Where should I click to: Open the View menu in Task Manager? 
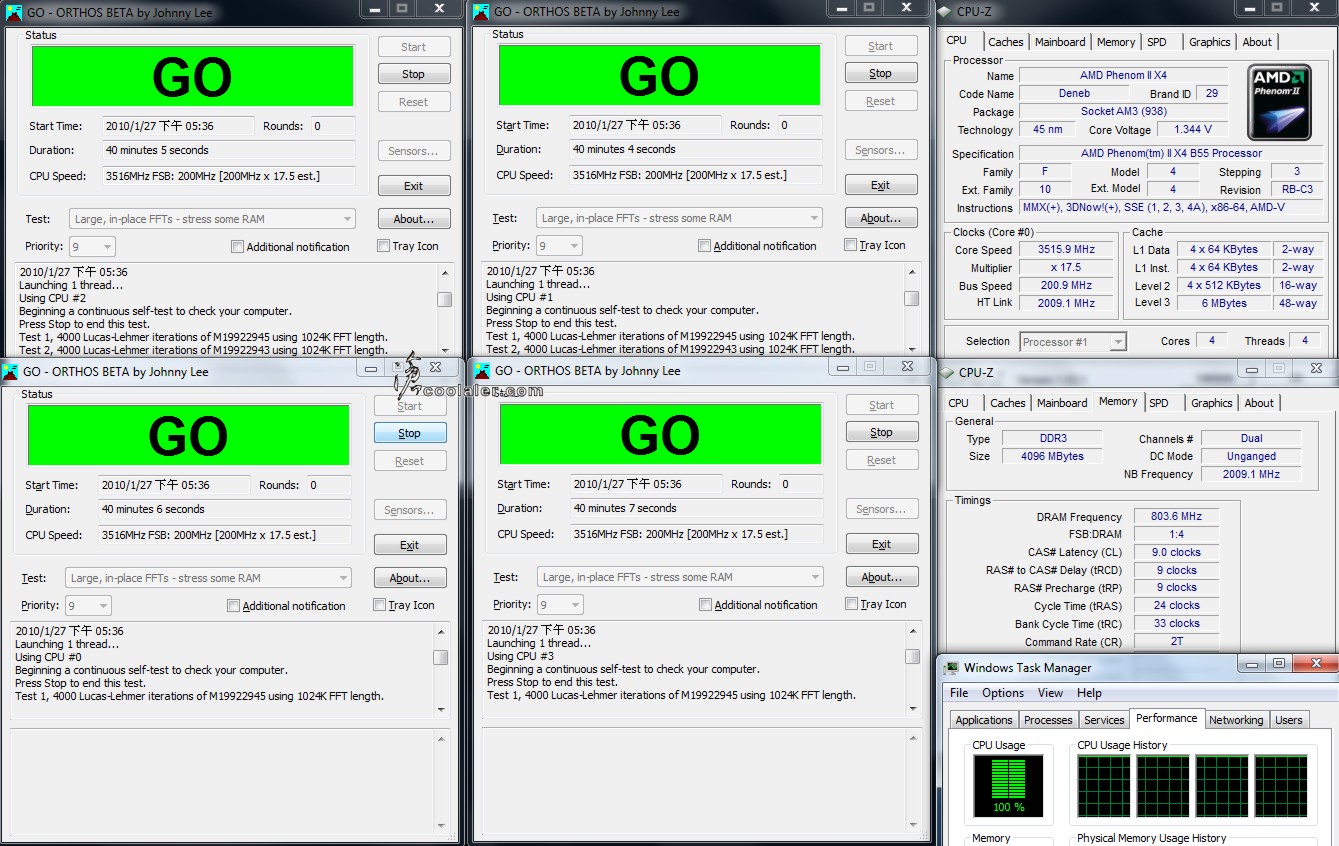coord(1051,693)
